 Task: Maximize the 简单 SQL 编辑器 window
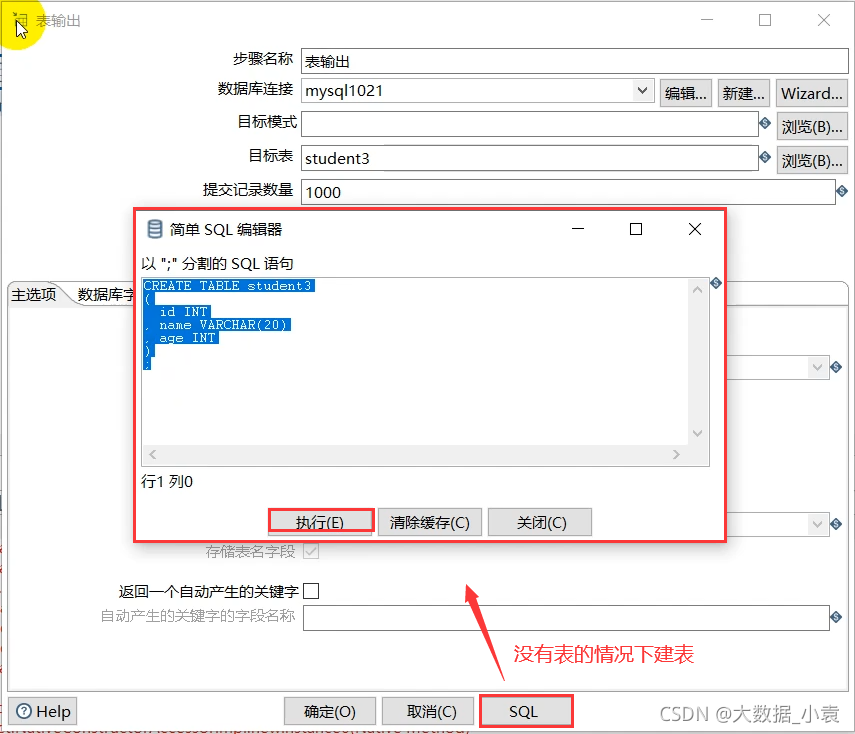click(x=636, y=229)
